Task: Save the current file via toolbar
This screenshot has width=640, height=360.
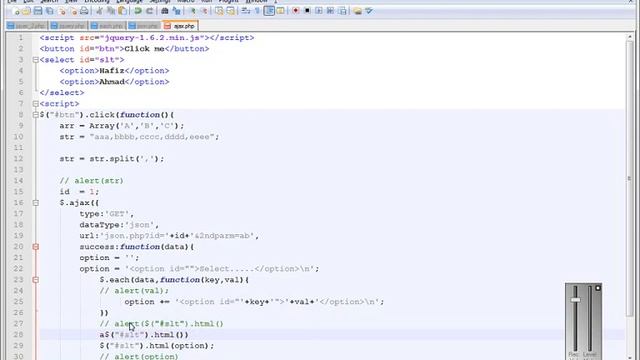Action: [38, 11]
